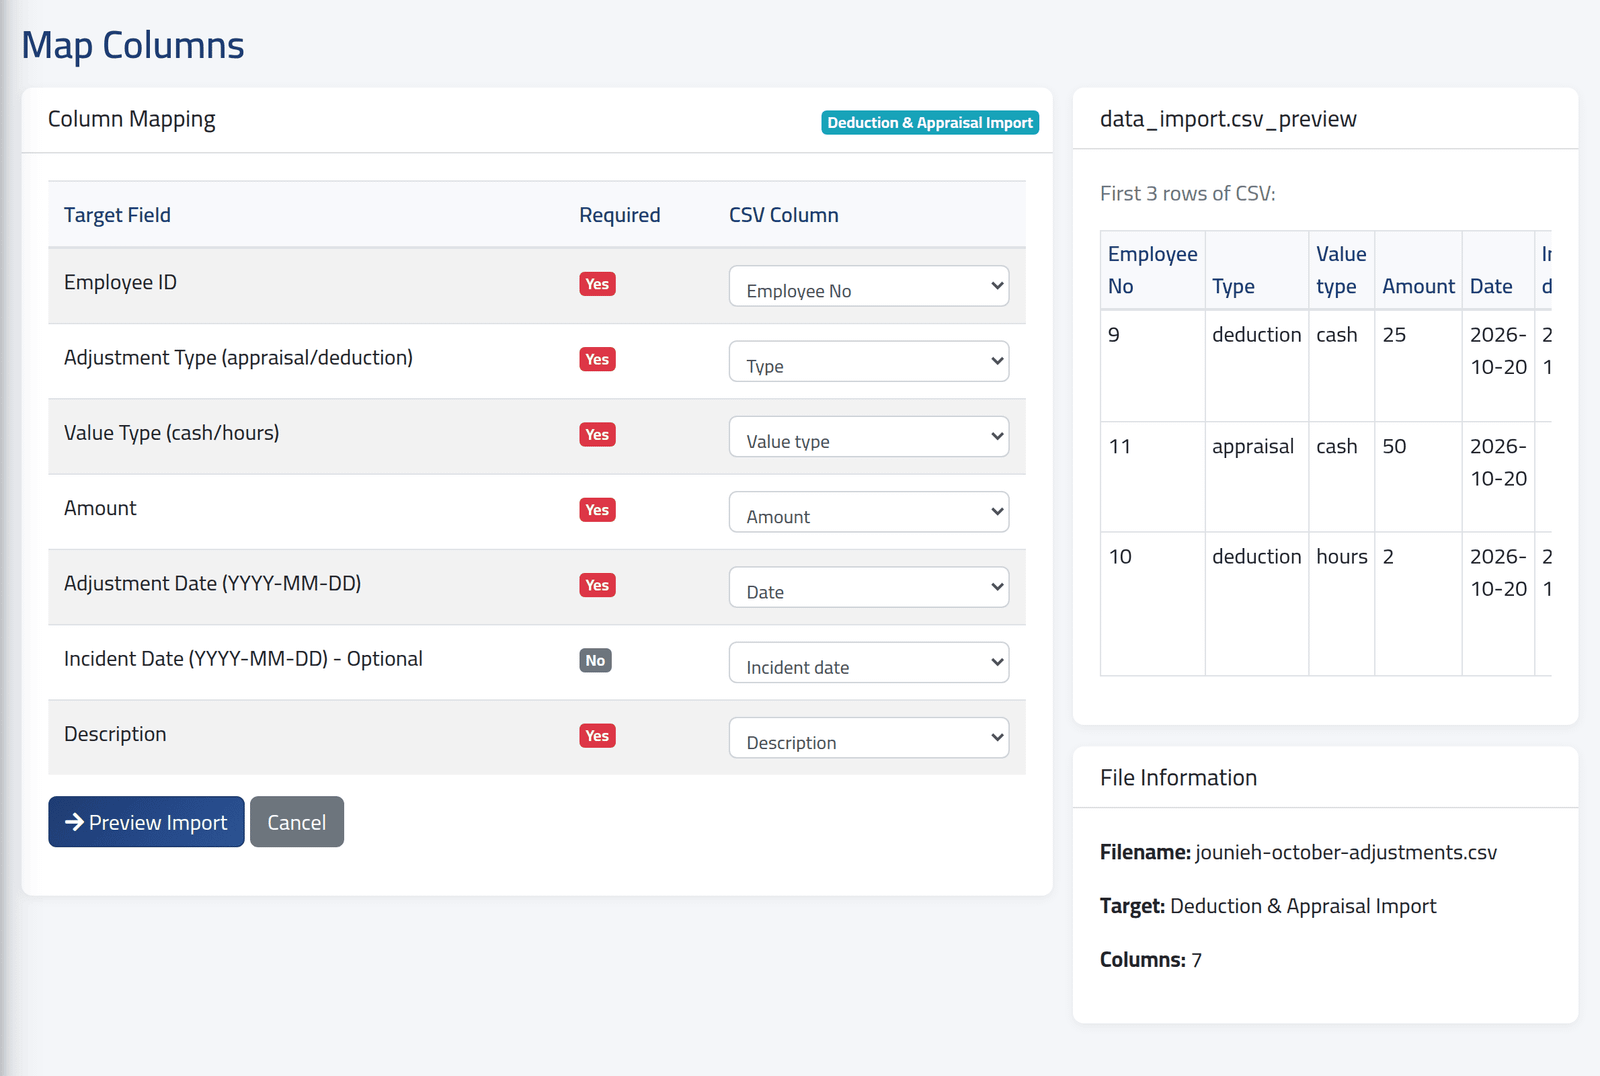The image size is (1600, 1076).
Task: Click the Yes badge for Employee ID
Action: tap(597, 284)
